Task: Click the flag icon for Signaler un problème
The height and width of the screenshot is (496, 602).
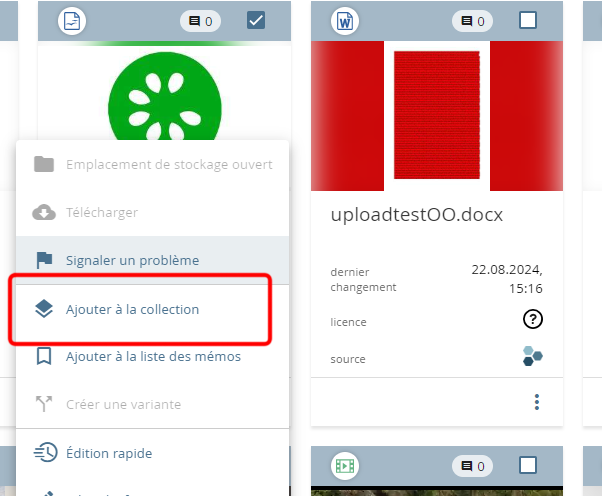Action: coord(44,260)
